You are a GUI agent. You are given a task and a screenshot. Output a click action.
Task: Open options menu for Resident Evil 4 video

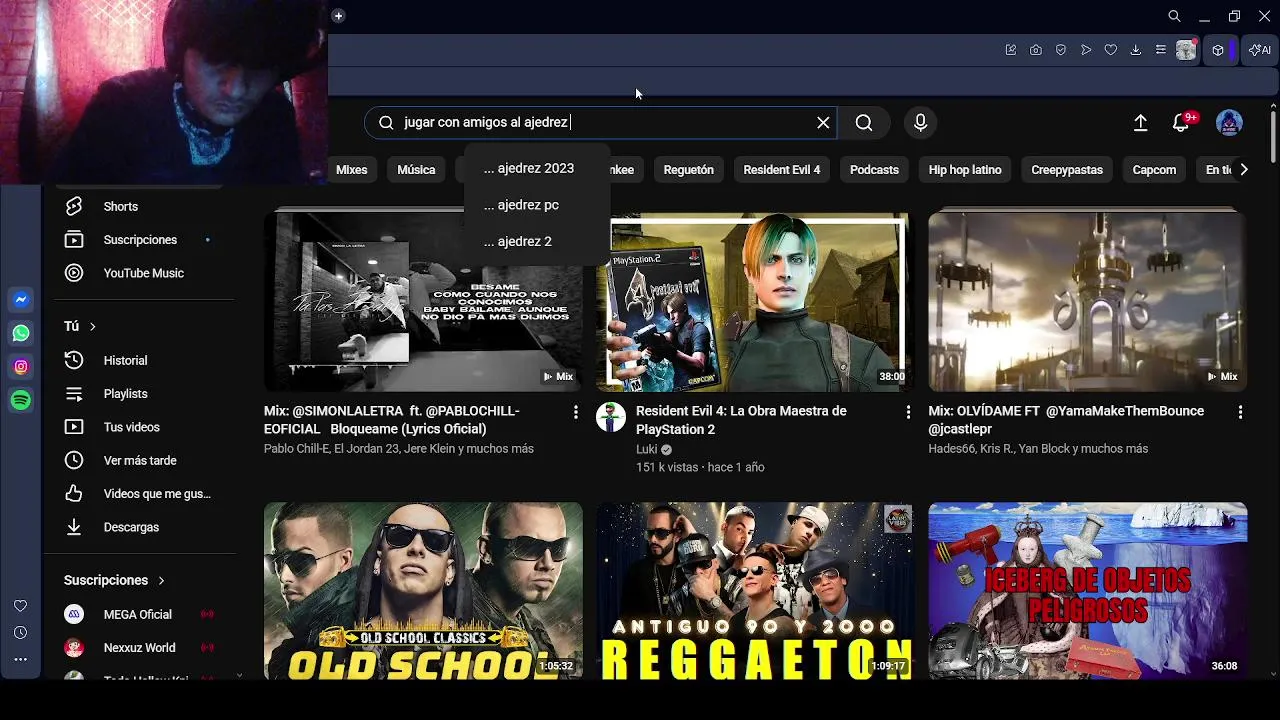pyautogui.click(x=908, y=412)
